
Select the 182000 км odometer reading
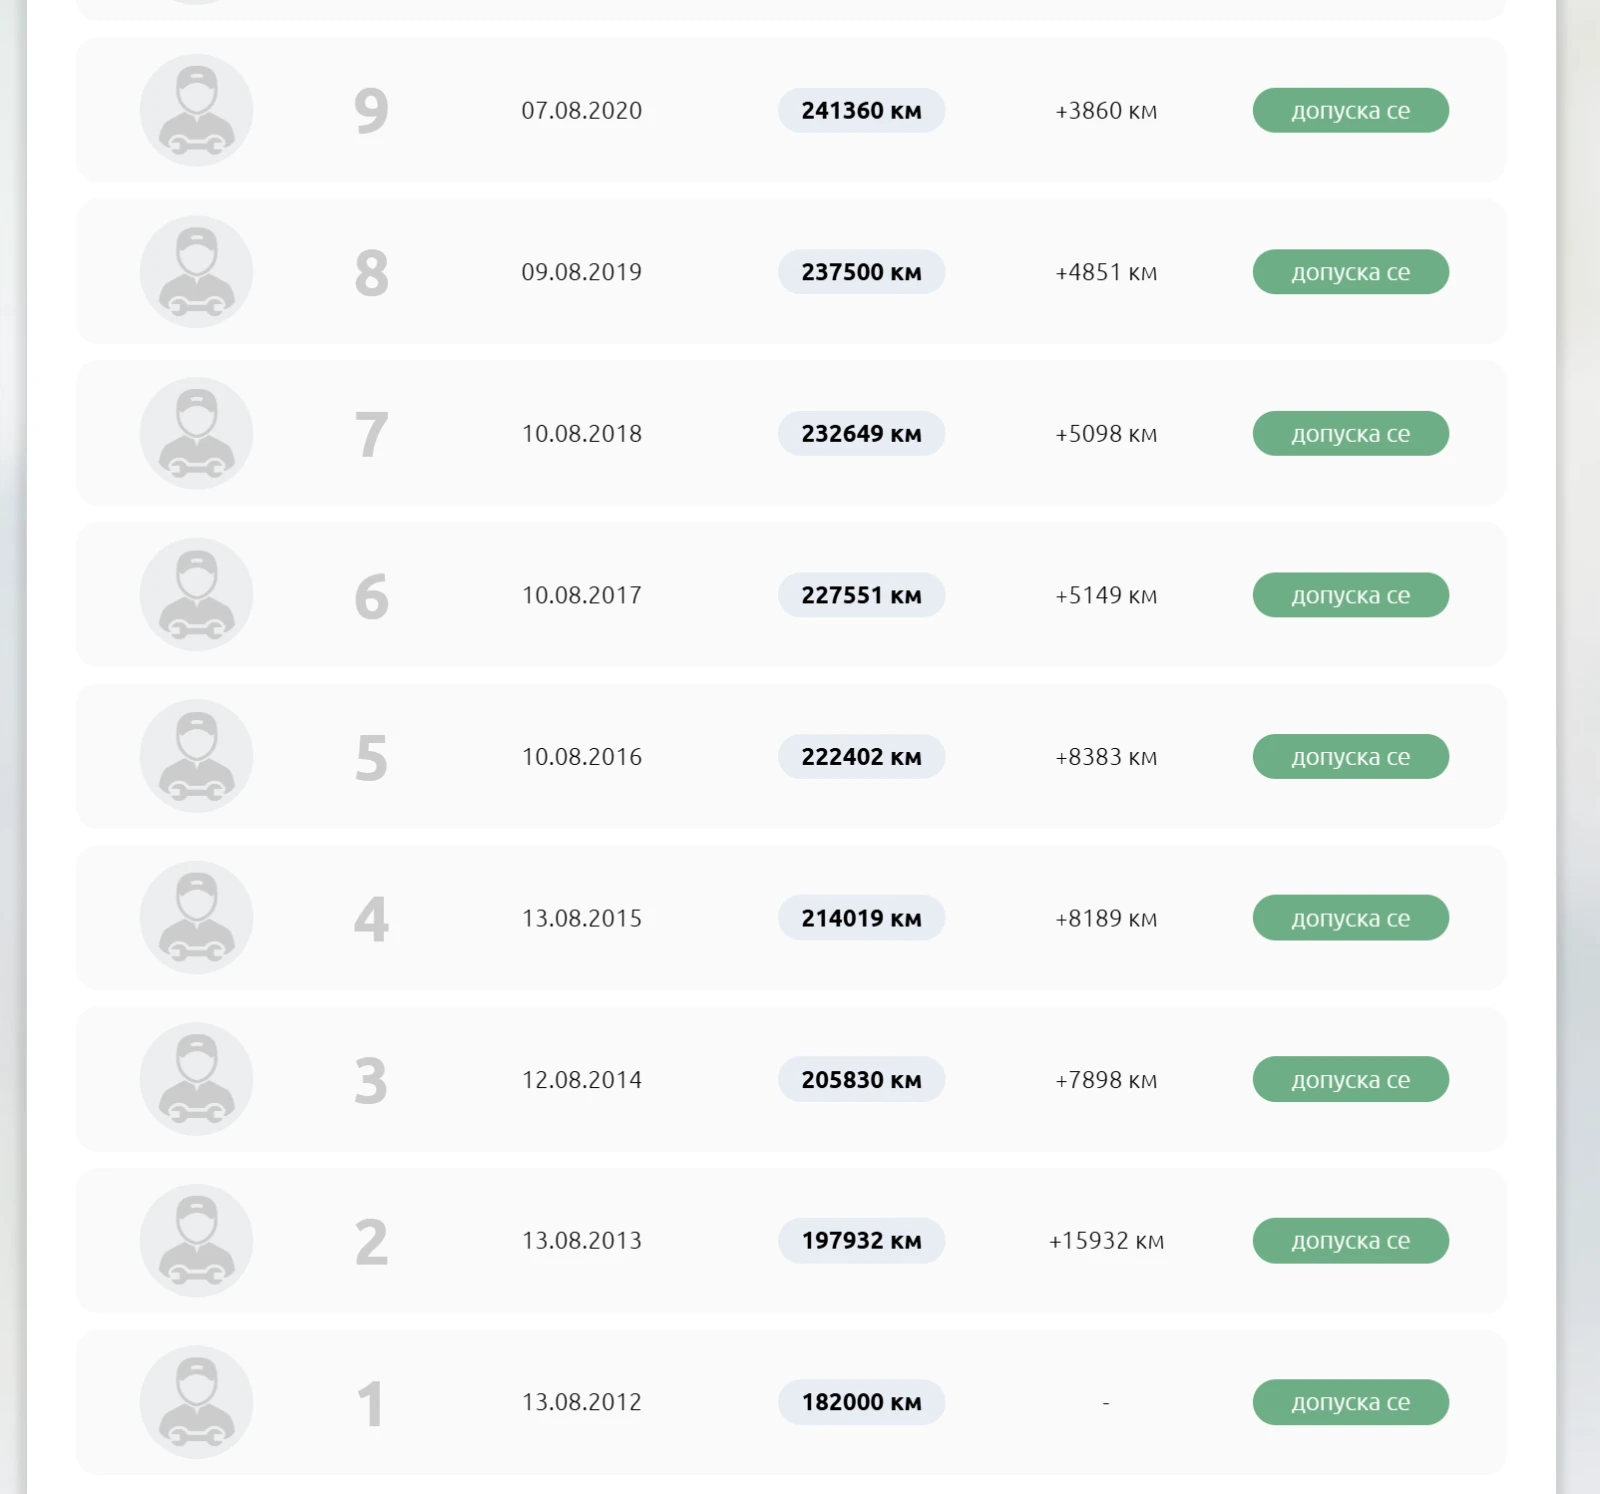tap(861, 1402)
